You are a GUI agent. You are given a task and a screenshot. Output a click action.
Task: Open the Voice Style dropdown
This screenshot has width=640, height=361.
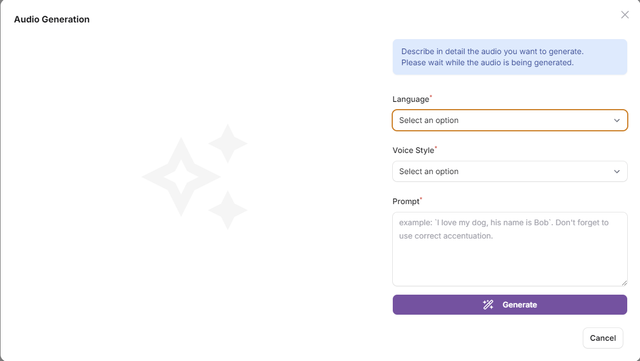coord(510,171)
